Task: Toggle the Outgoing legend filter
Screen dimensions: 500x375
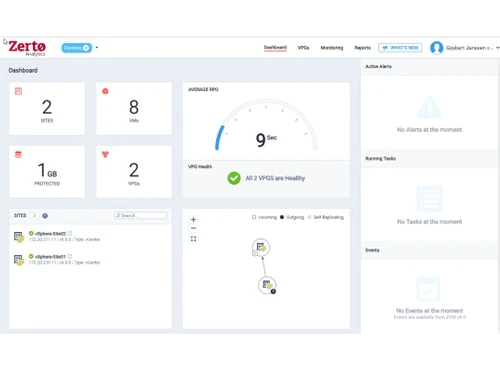Action: pos(292,217)
